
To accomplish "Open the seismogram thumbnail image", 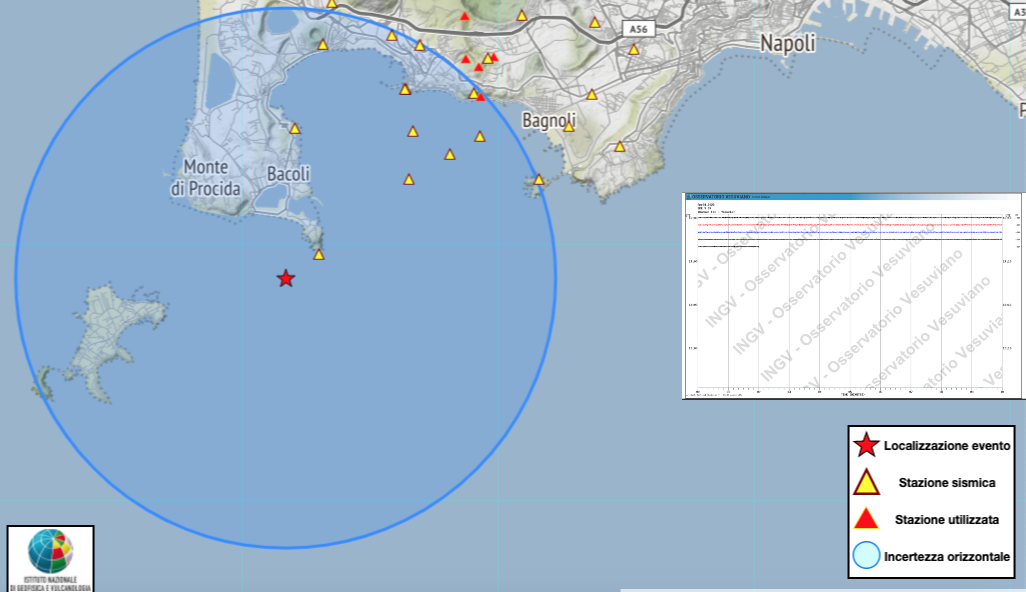I will pyautogui.click(x=853, y=296).
